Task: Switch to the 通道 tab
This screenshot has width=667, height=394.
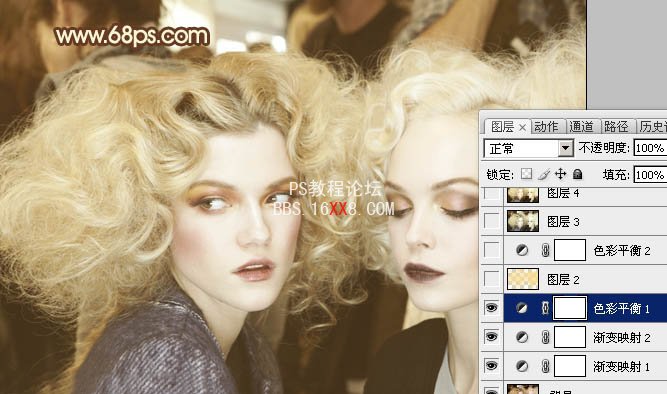Action: [581, 126]
